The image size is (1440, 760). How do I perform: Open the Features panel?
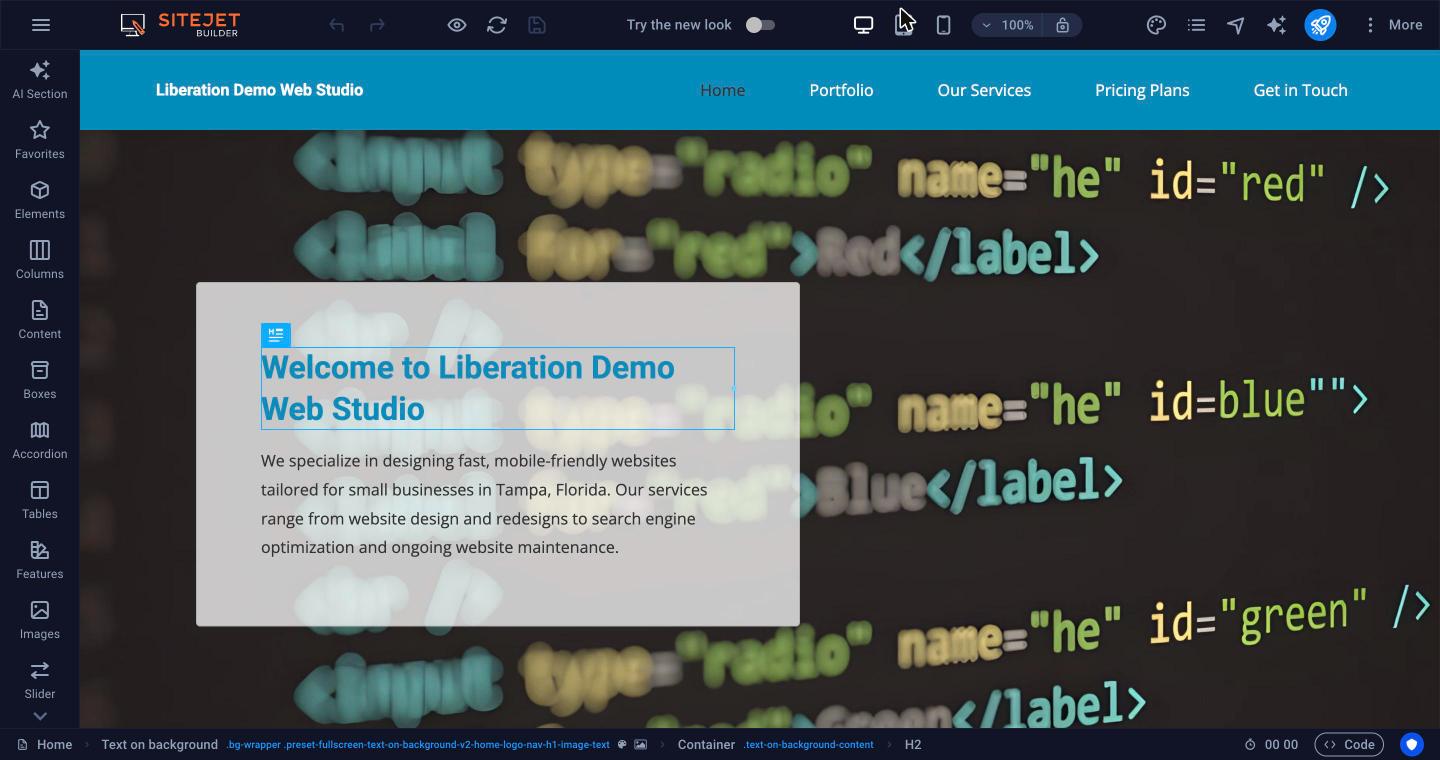pos(40,560)
